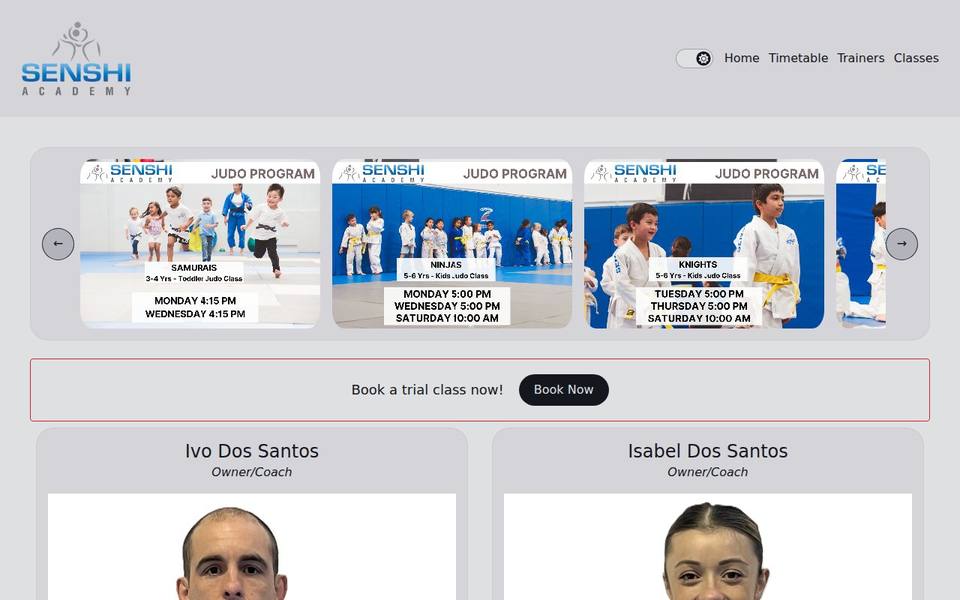Open Isabel Dos Santos's portrait photo
Image resolution: width=960 pixels, height=600 pixels.
708,547
